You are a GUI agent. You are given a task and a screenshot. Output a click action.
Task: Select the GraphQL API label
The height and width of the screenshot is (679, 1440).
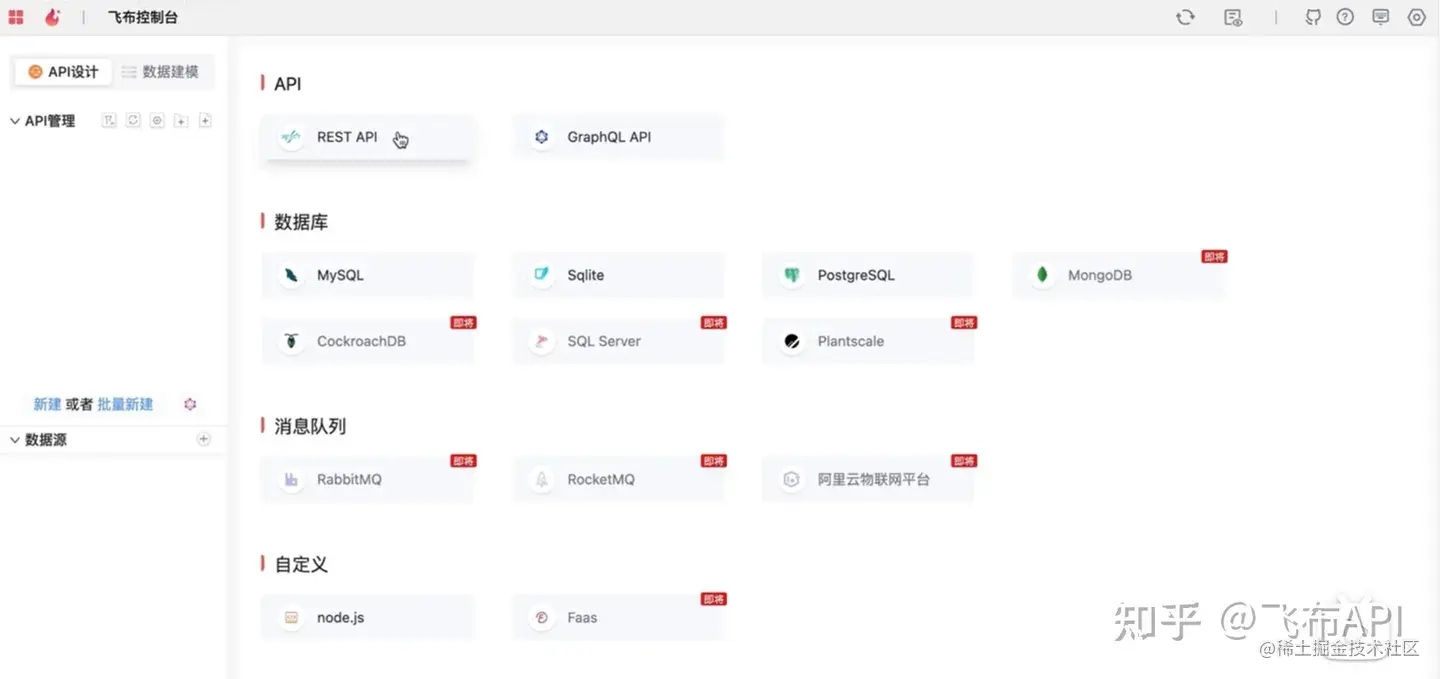coord(609,137)
